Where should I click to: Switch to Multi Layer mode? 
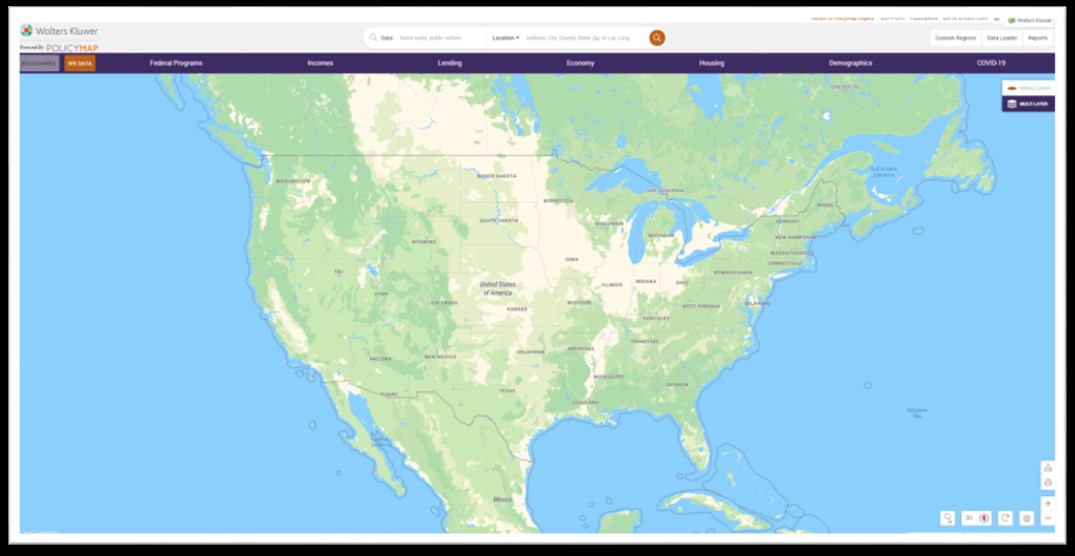[x=1028, y=104]
